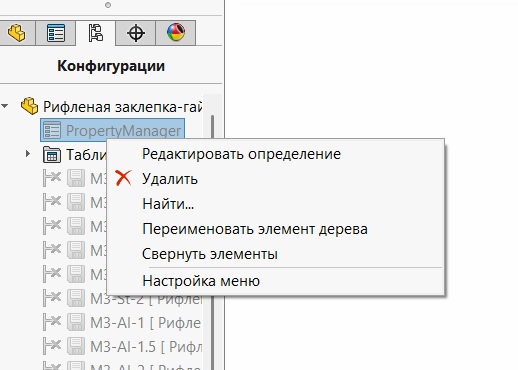
Task: Click the save icon beside M3-Al-1
Action: click(x=76, y=322)
